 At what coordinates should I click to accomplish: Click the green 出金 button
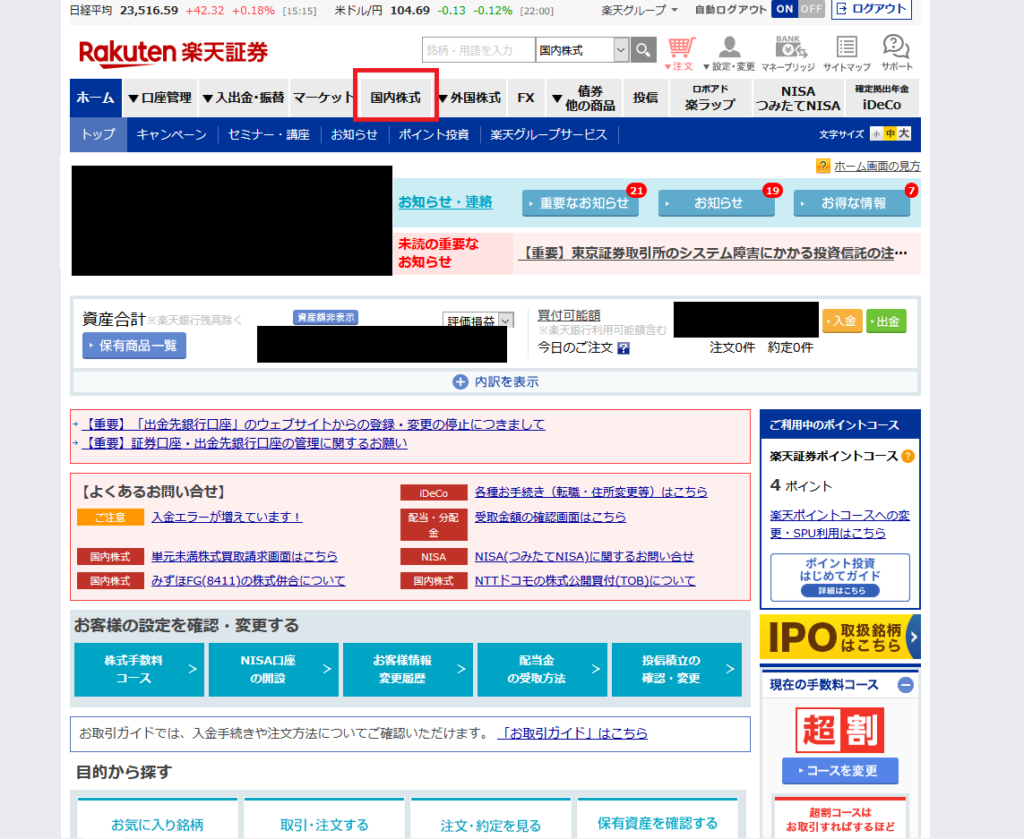[886, 321]
